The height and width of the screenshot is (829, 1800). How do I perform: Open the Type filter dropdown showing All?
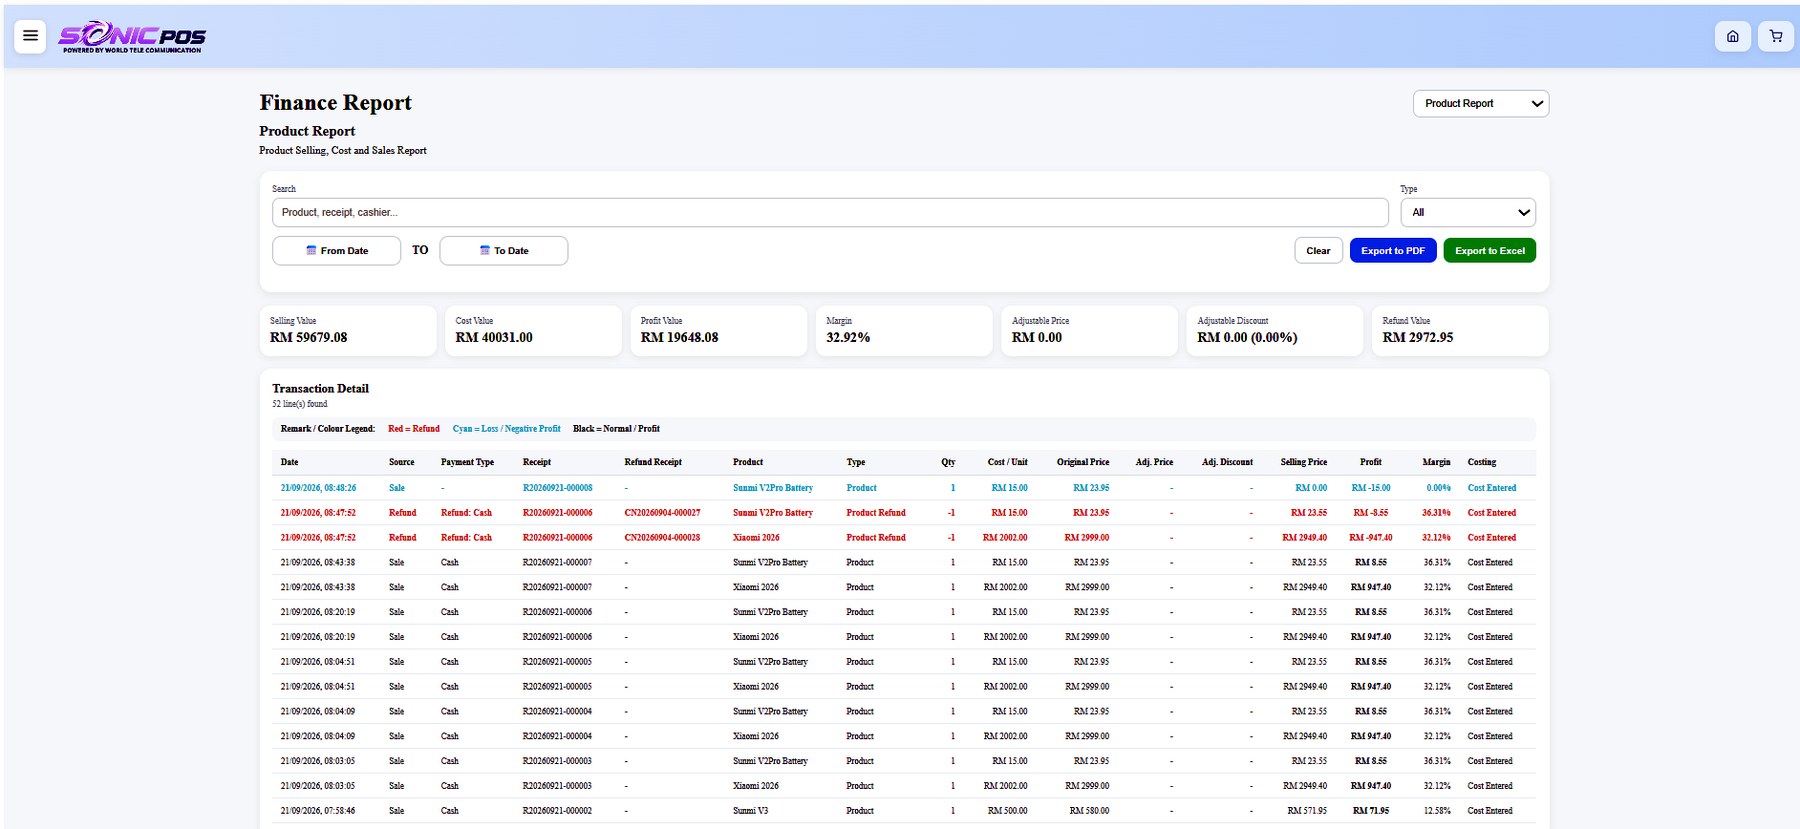(1468, 212)
